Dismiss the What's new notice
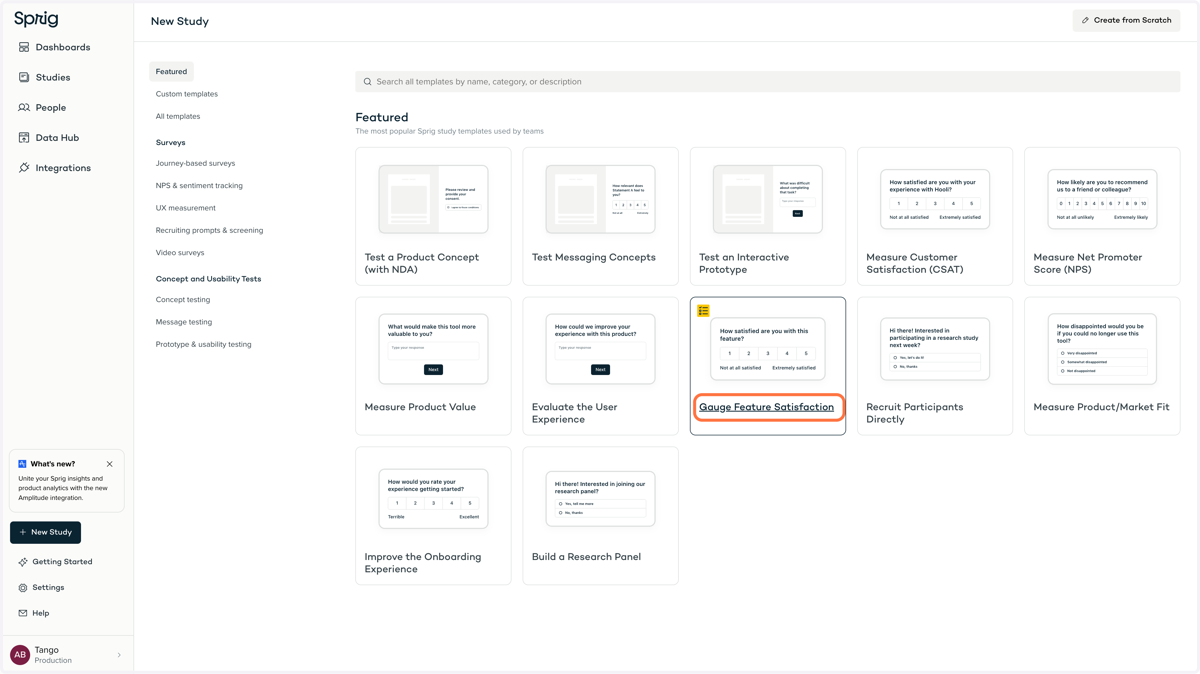Screen dimensions: 1200x674 (110, 464)
